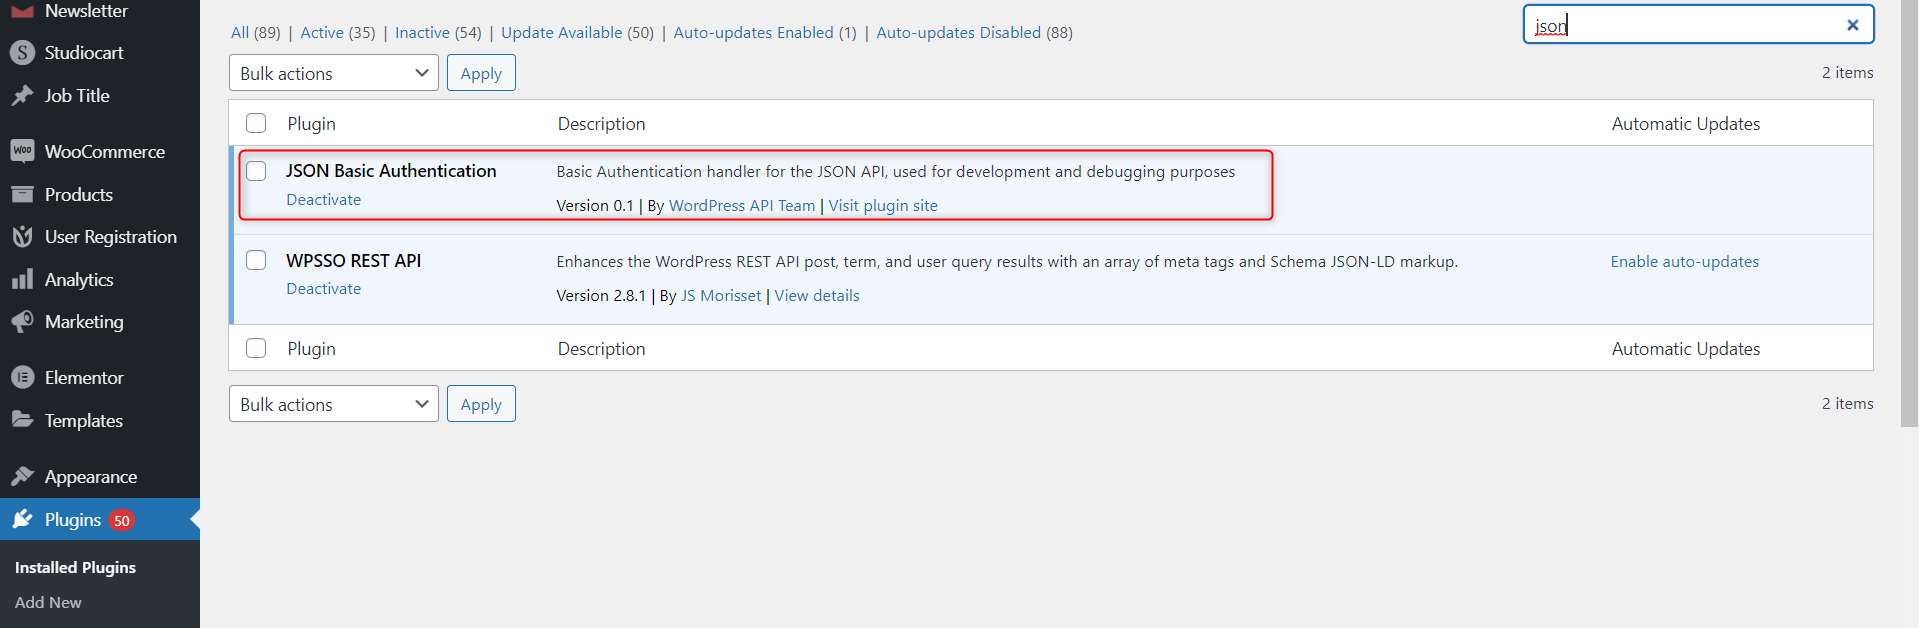Open Add New under Plugins menu
Screen dimensions: 1919x628
click(x=48, y=602)
